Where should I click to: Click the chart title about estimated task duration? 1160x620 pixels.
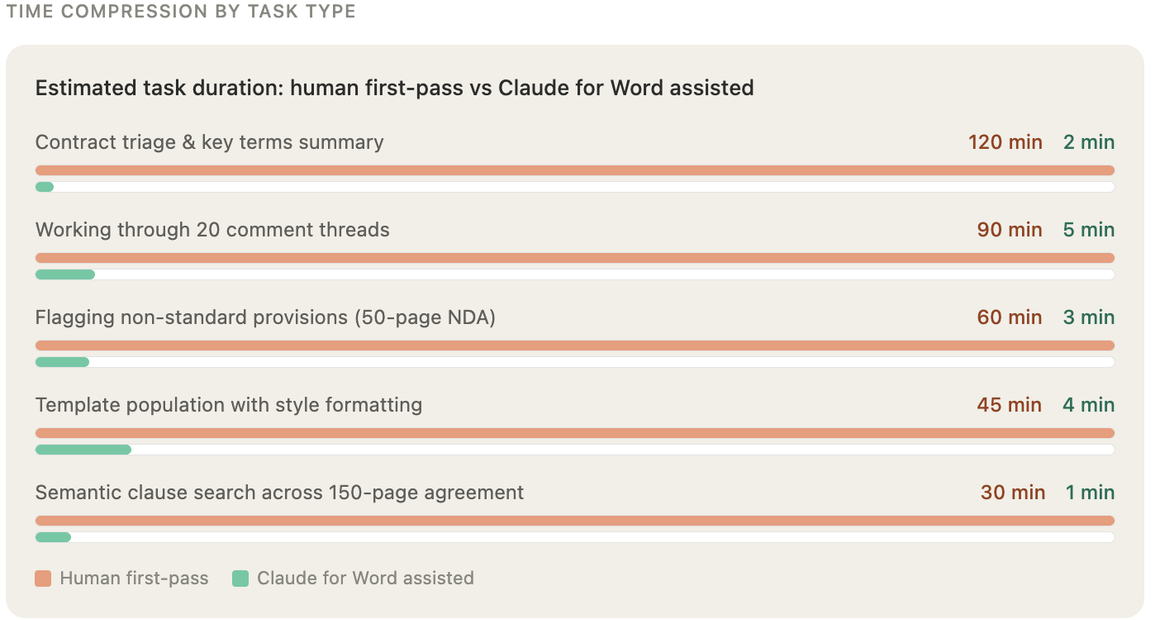(x=394, y=88)
